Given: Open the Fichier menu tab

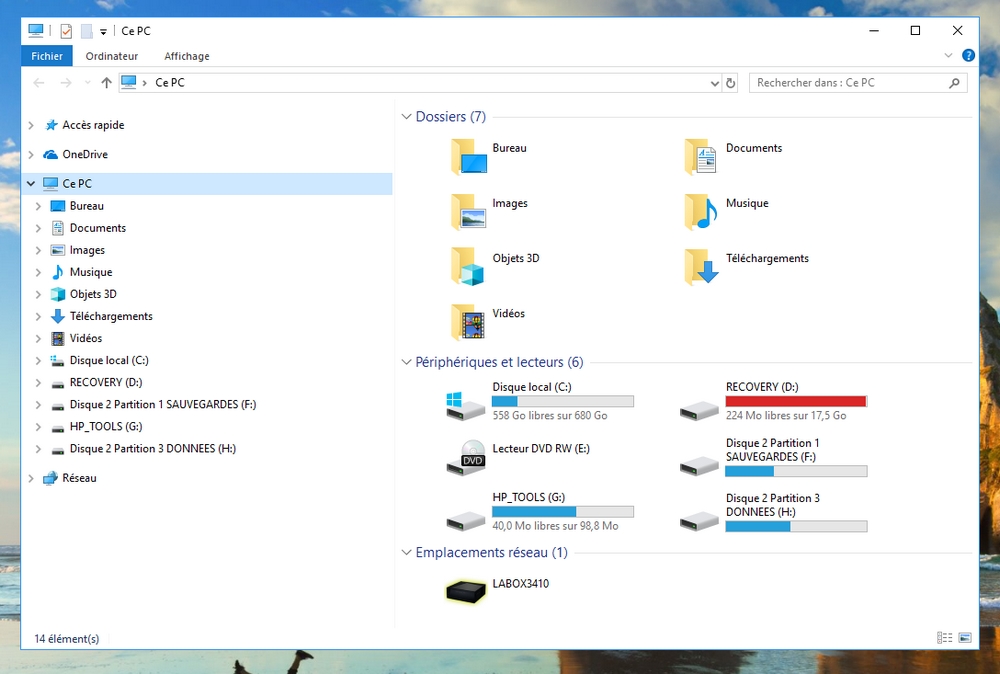Looking at the screenshot, I should pyautogui.click(x=46, y=56).
